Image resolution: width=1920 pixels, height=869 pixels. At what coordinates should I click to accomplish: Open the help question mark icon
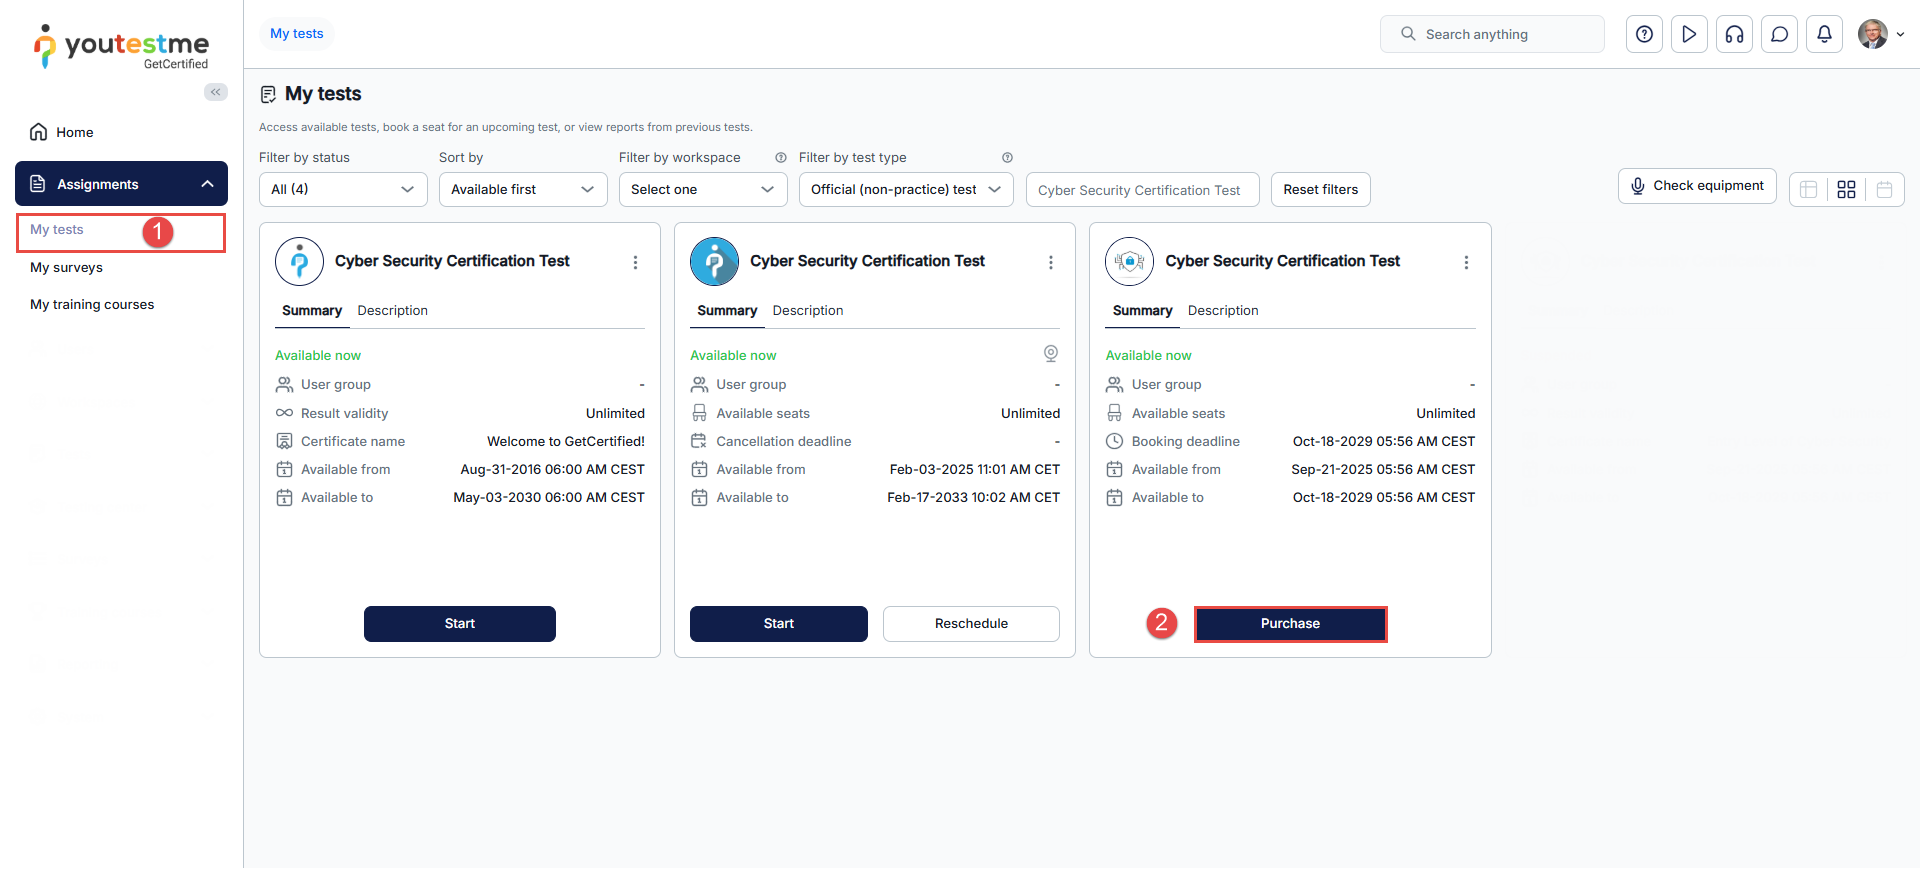pyautogui.click(x=1644, y=34)
